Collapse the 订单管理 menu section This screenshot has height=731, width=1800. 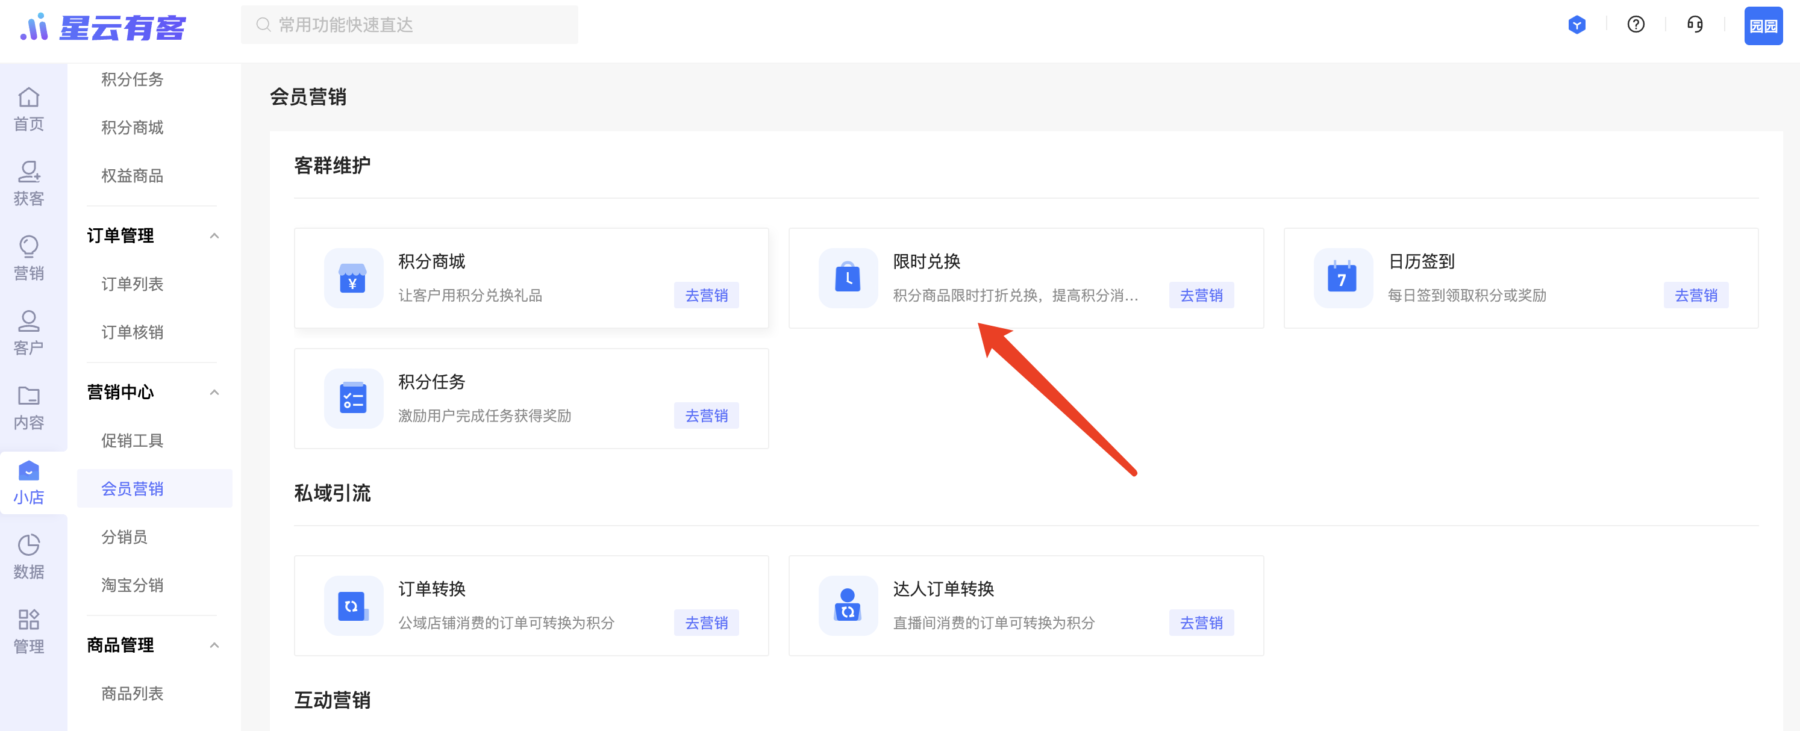[214, 236]
